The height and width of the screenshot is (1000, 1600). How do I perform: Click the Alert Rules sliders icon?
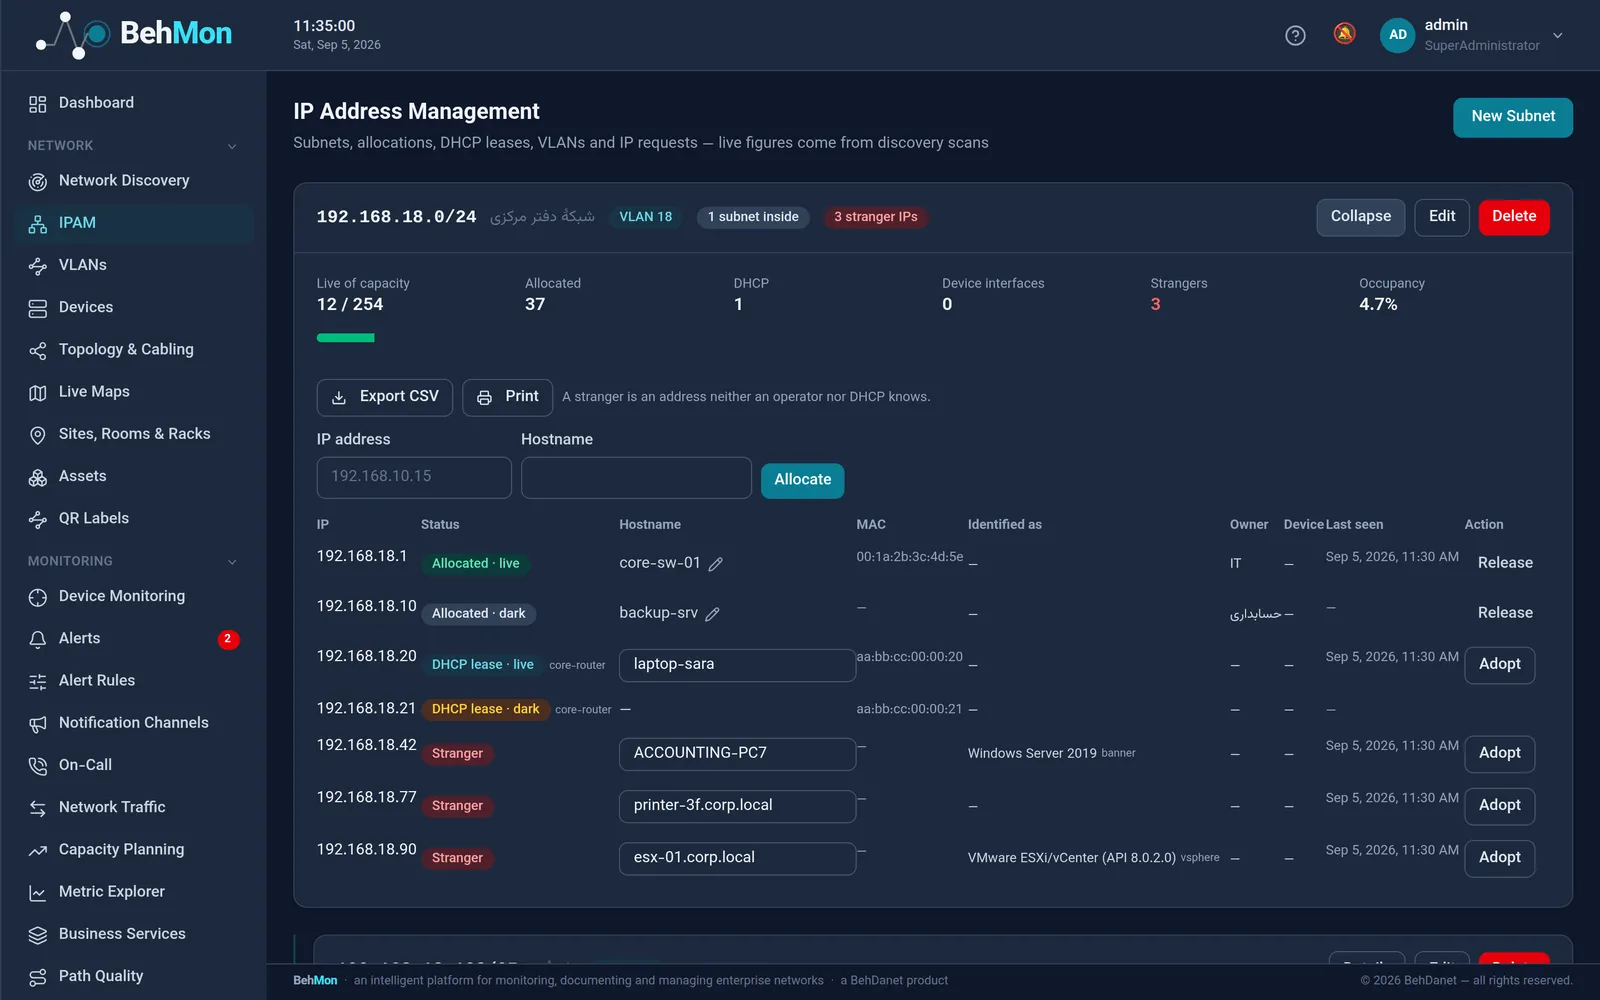[38, 682]
